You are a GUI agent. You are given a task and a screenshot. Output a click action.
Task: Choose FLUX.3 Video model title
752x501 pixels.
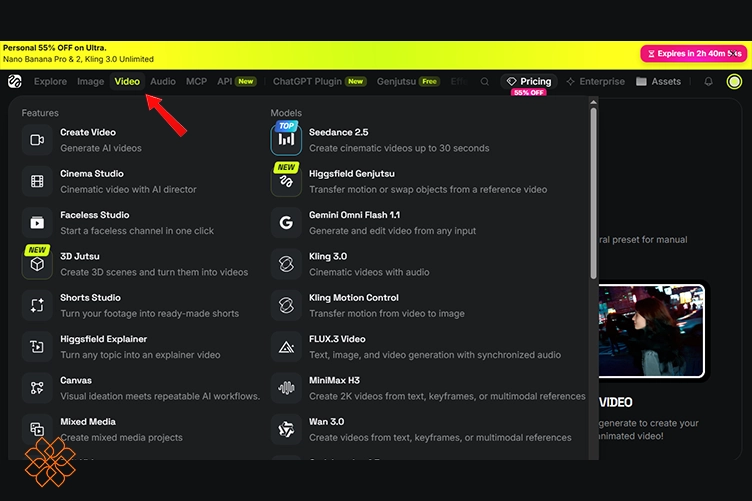pos(337,339)
